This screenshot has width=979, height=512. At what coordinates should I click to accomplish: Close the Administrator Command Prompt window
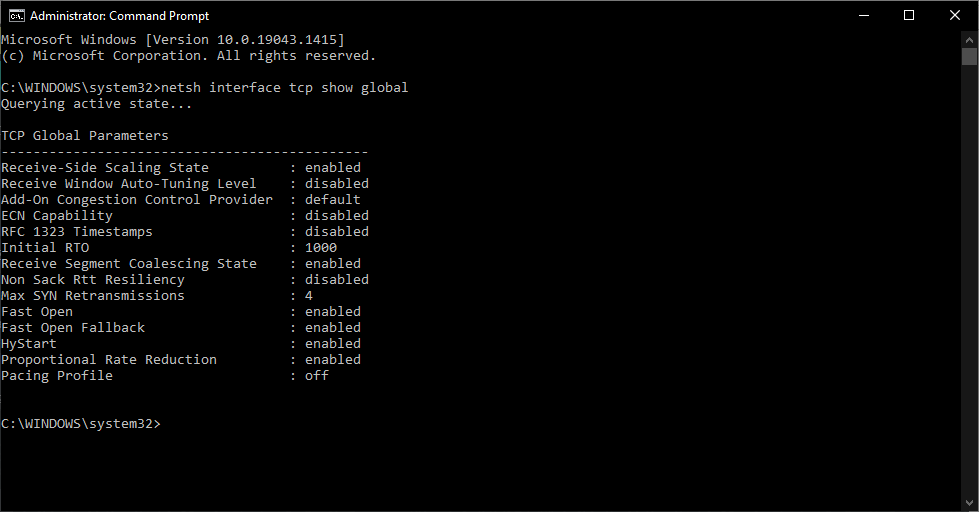pyautogui.click(x=955, y=16)
